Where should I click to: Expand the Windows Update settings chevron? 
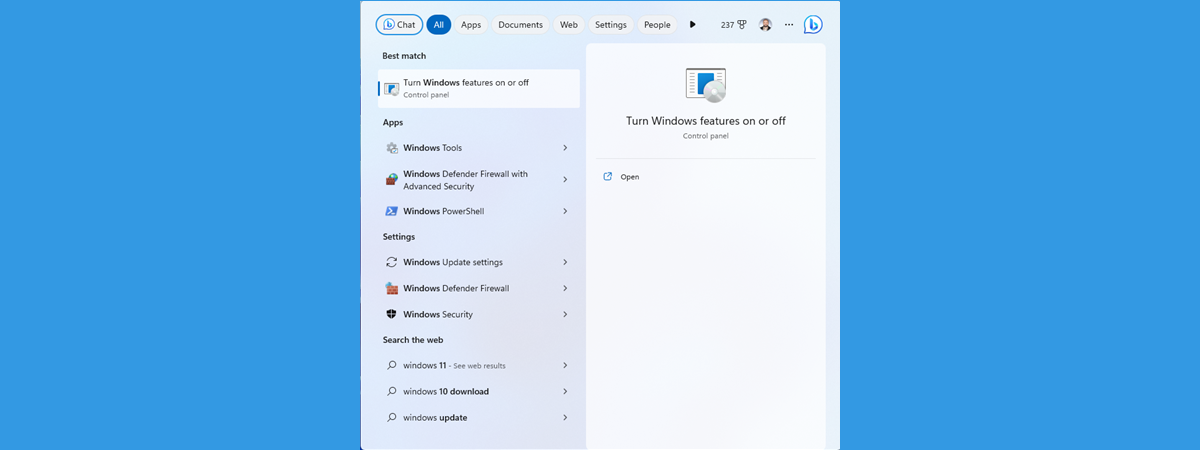[x=565, y=262]
